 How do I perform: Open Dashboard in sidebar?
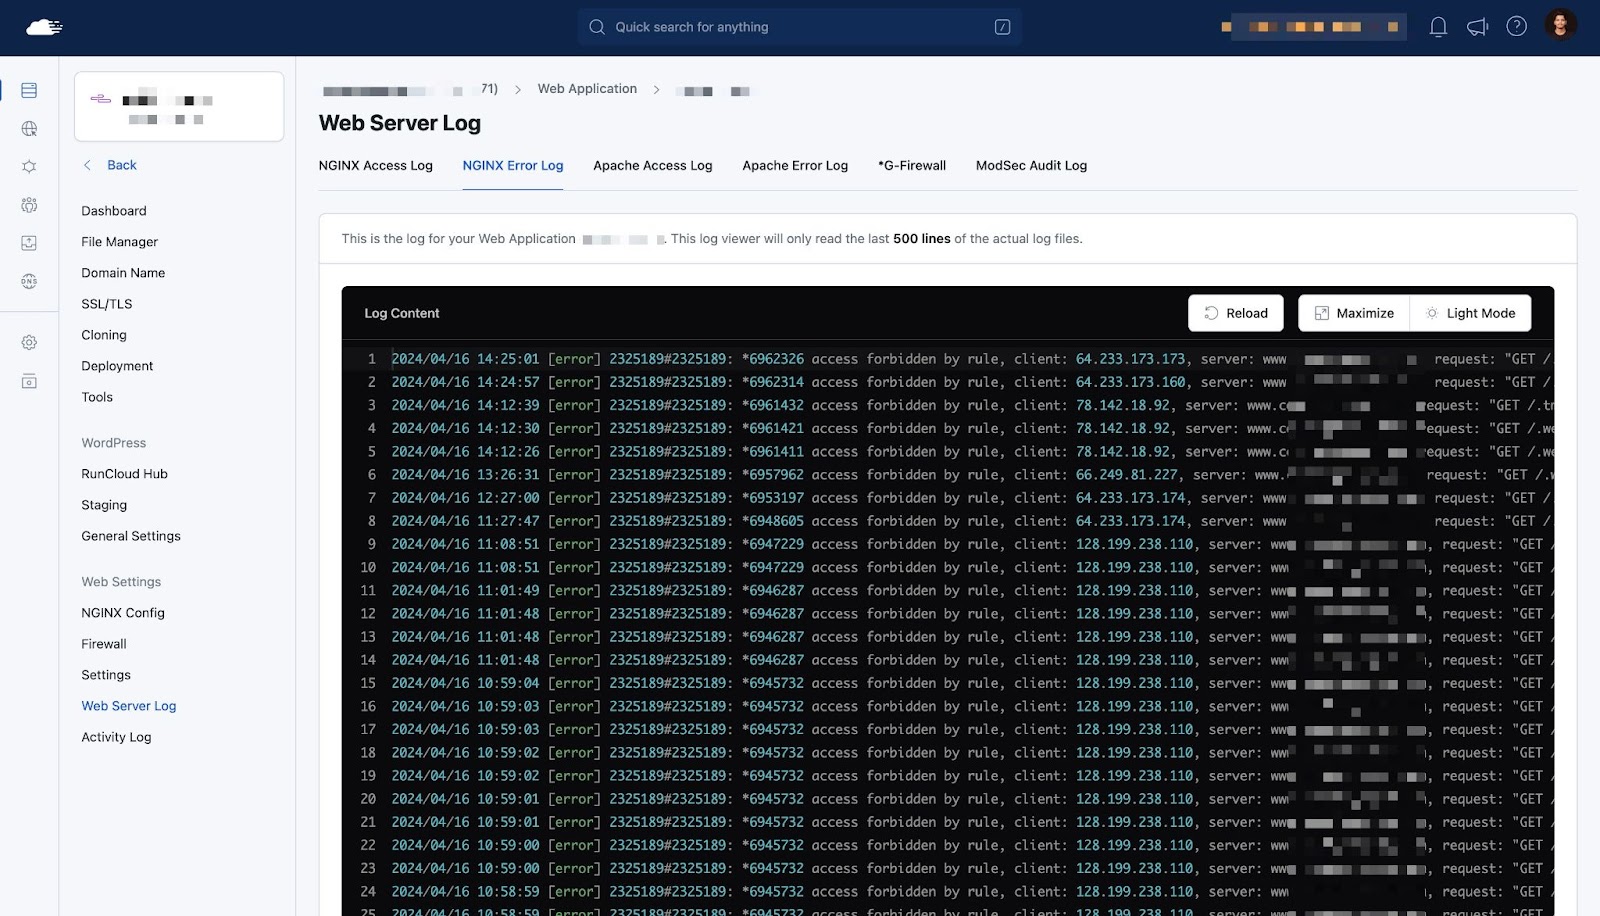click(x=114, y=211)
